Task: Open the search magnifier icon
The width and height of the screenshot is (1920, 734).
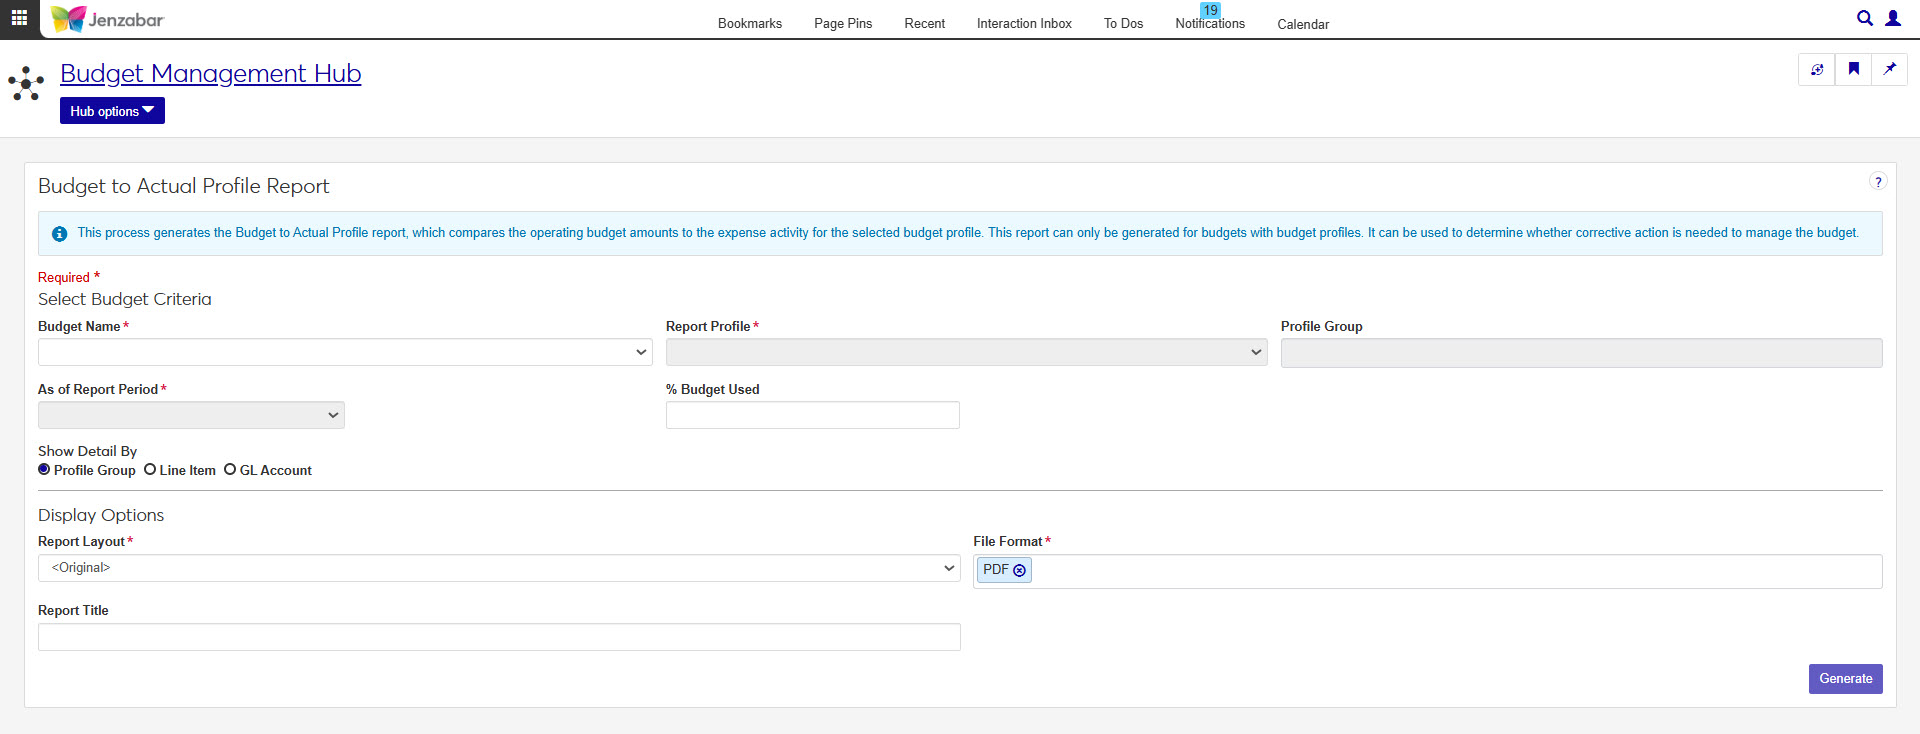Action: click(1864, 18)
